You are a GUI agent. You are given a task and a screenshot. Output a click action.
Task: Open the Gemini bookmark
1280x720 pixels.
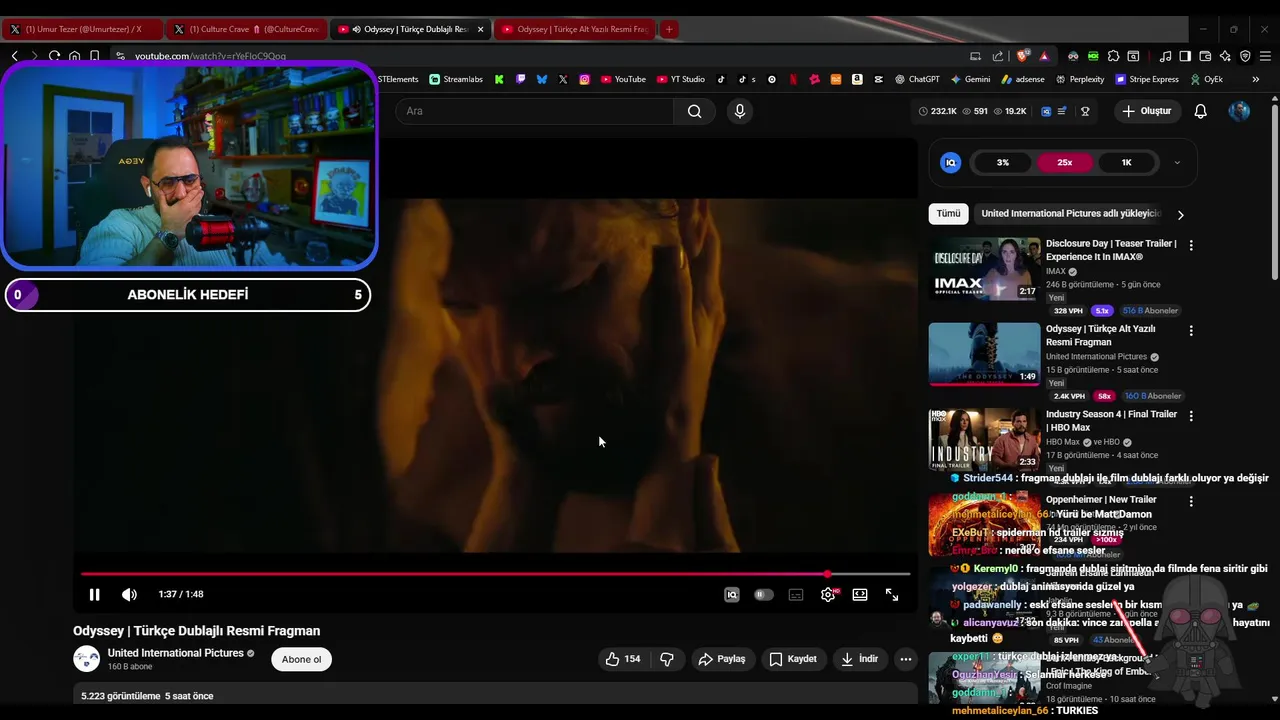[971, 79]
